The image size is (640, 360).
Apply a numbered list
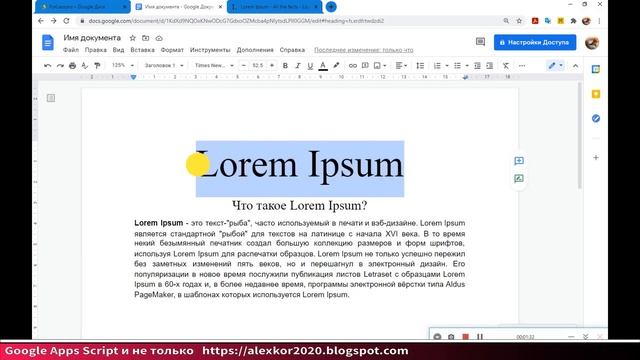437,66
